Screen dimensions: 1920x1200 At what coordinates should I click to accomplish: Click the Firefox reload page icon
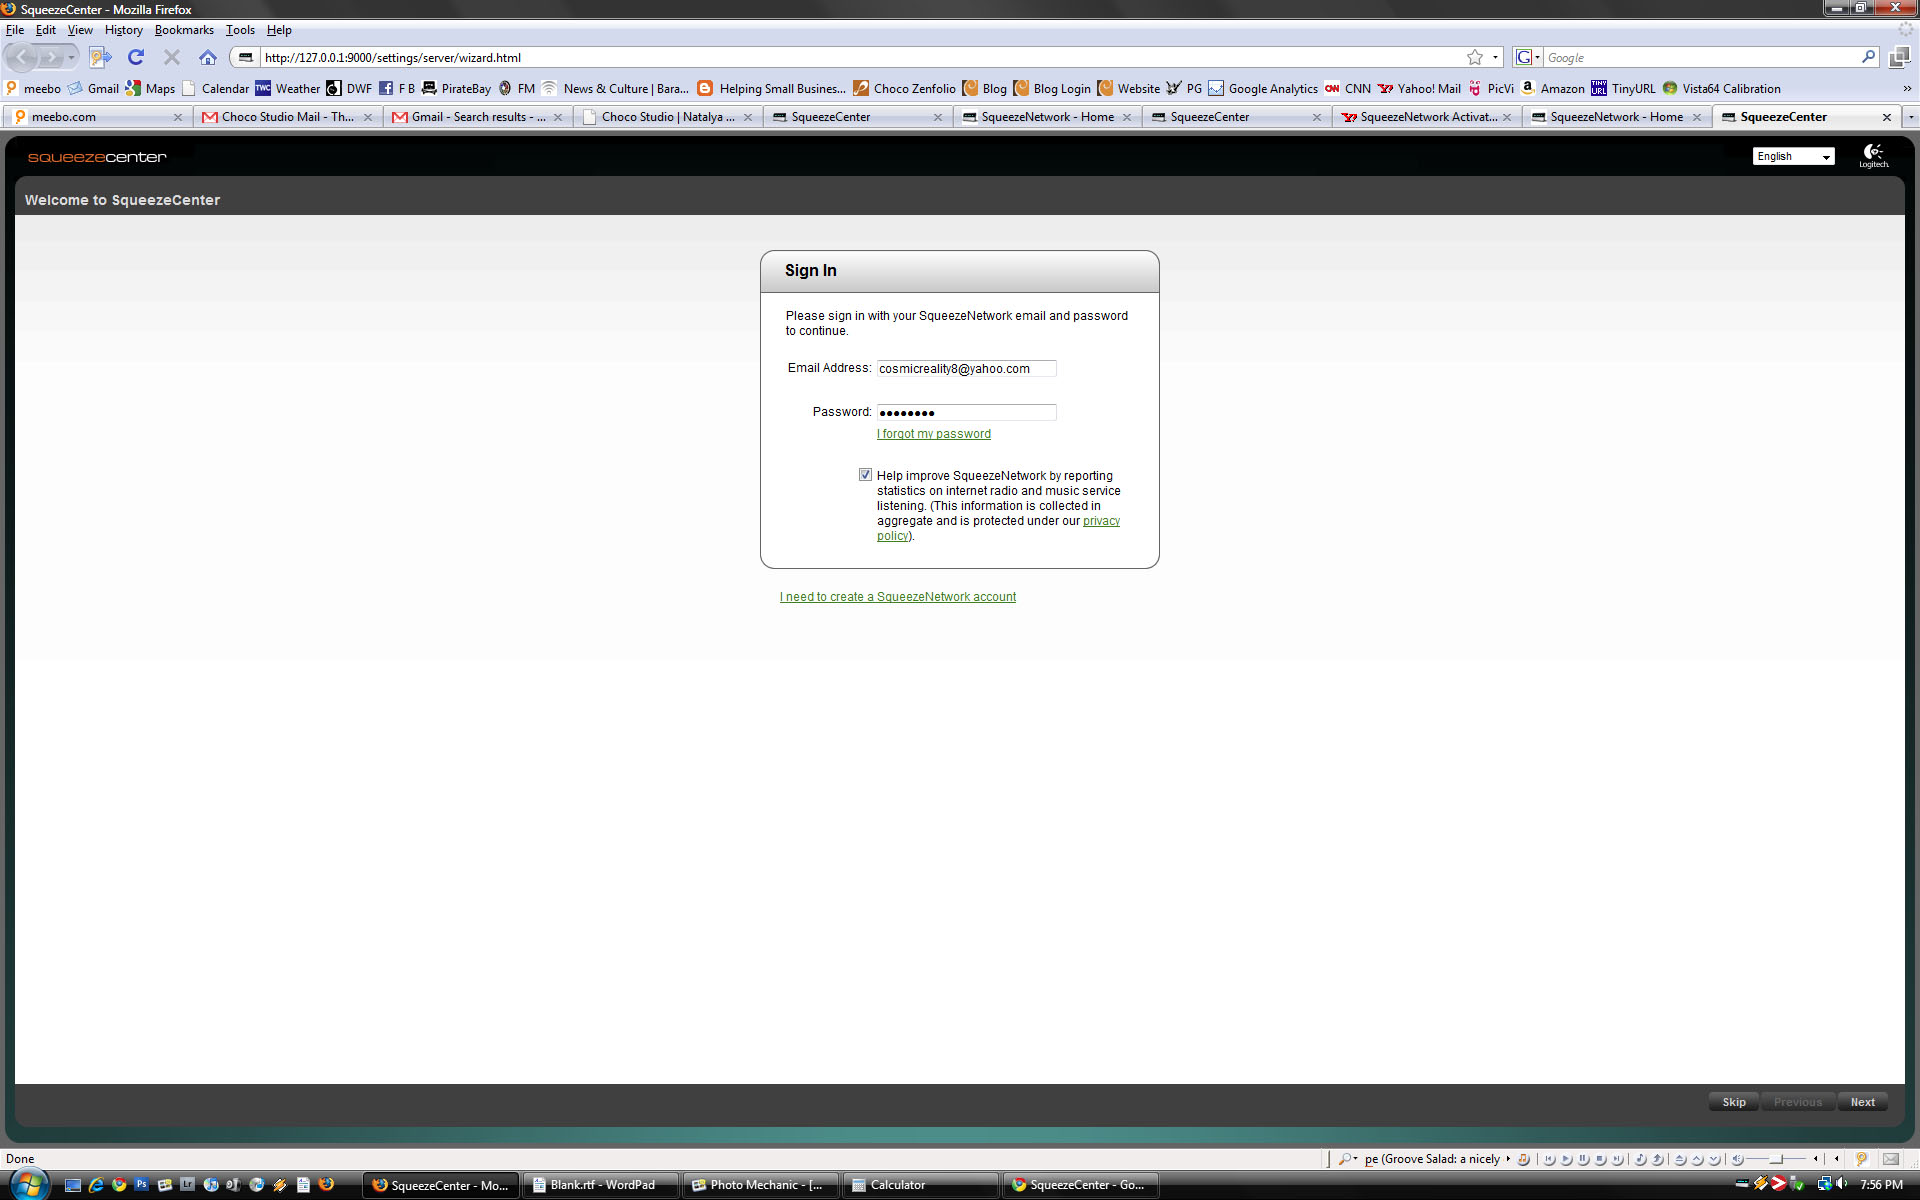136,57
